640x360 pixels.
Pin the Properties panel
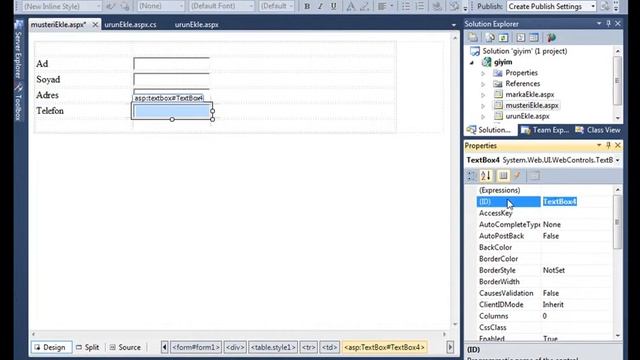pos(608,145)
